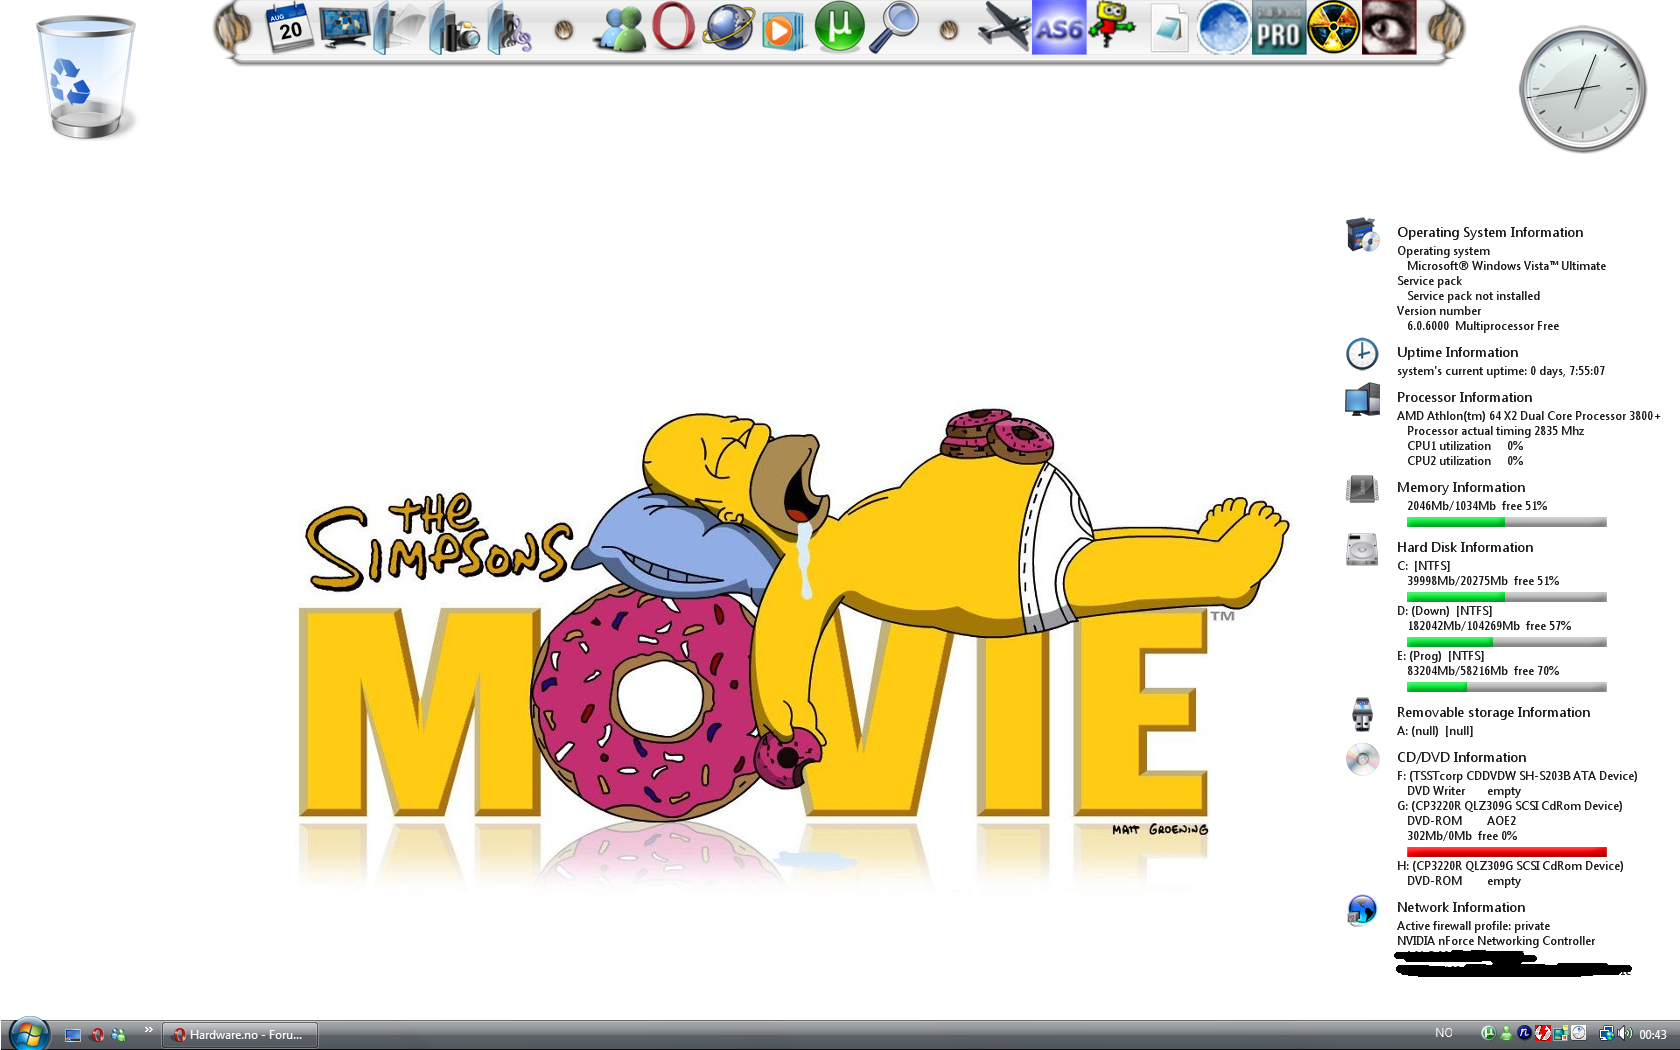This screenshot has width=1680, height=1050.
Task: Click the red tray icon beside the NVIDIA icon
Action: [x=1543, y=1034]
